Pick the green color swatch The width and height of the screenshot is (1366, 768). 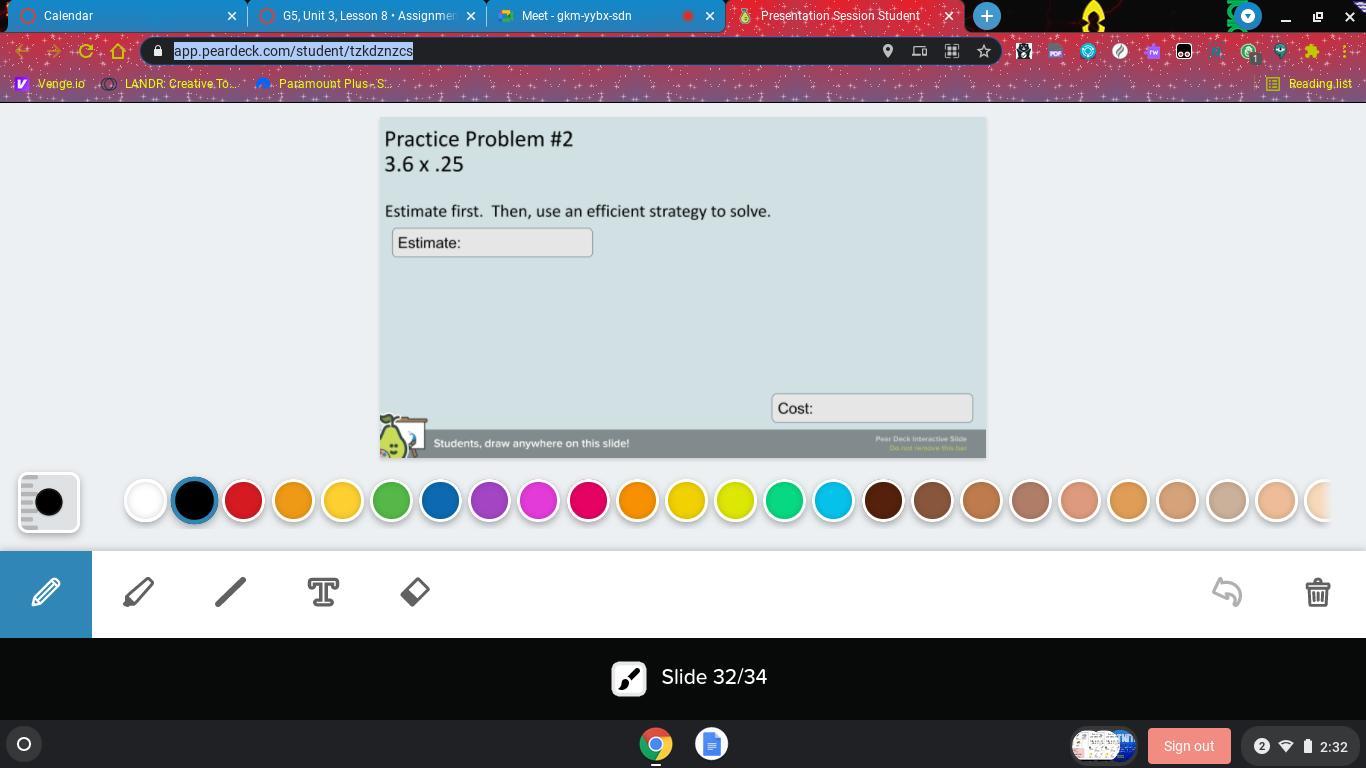(391, 500)
